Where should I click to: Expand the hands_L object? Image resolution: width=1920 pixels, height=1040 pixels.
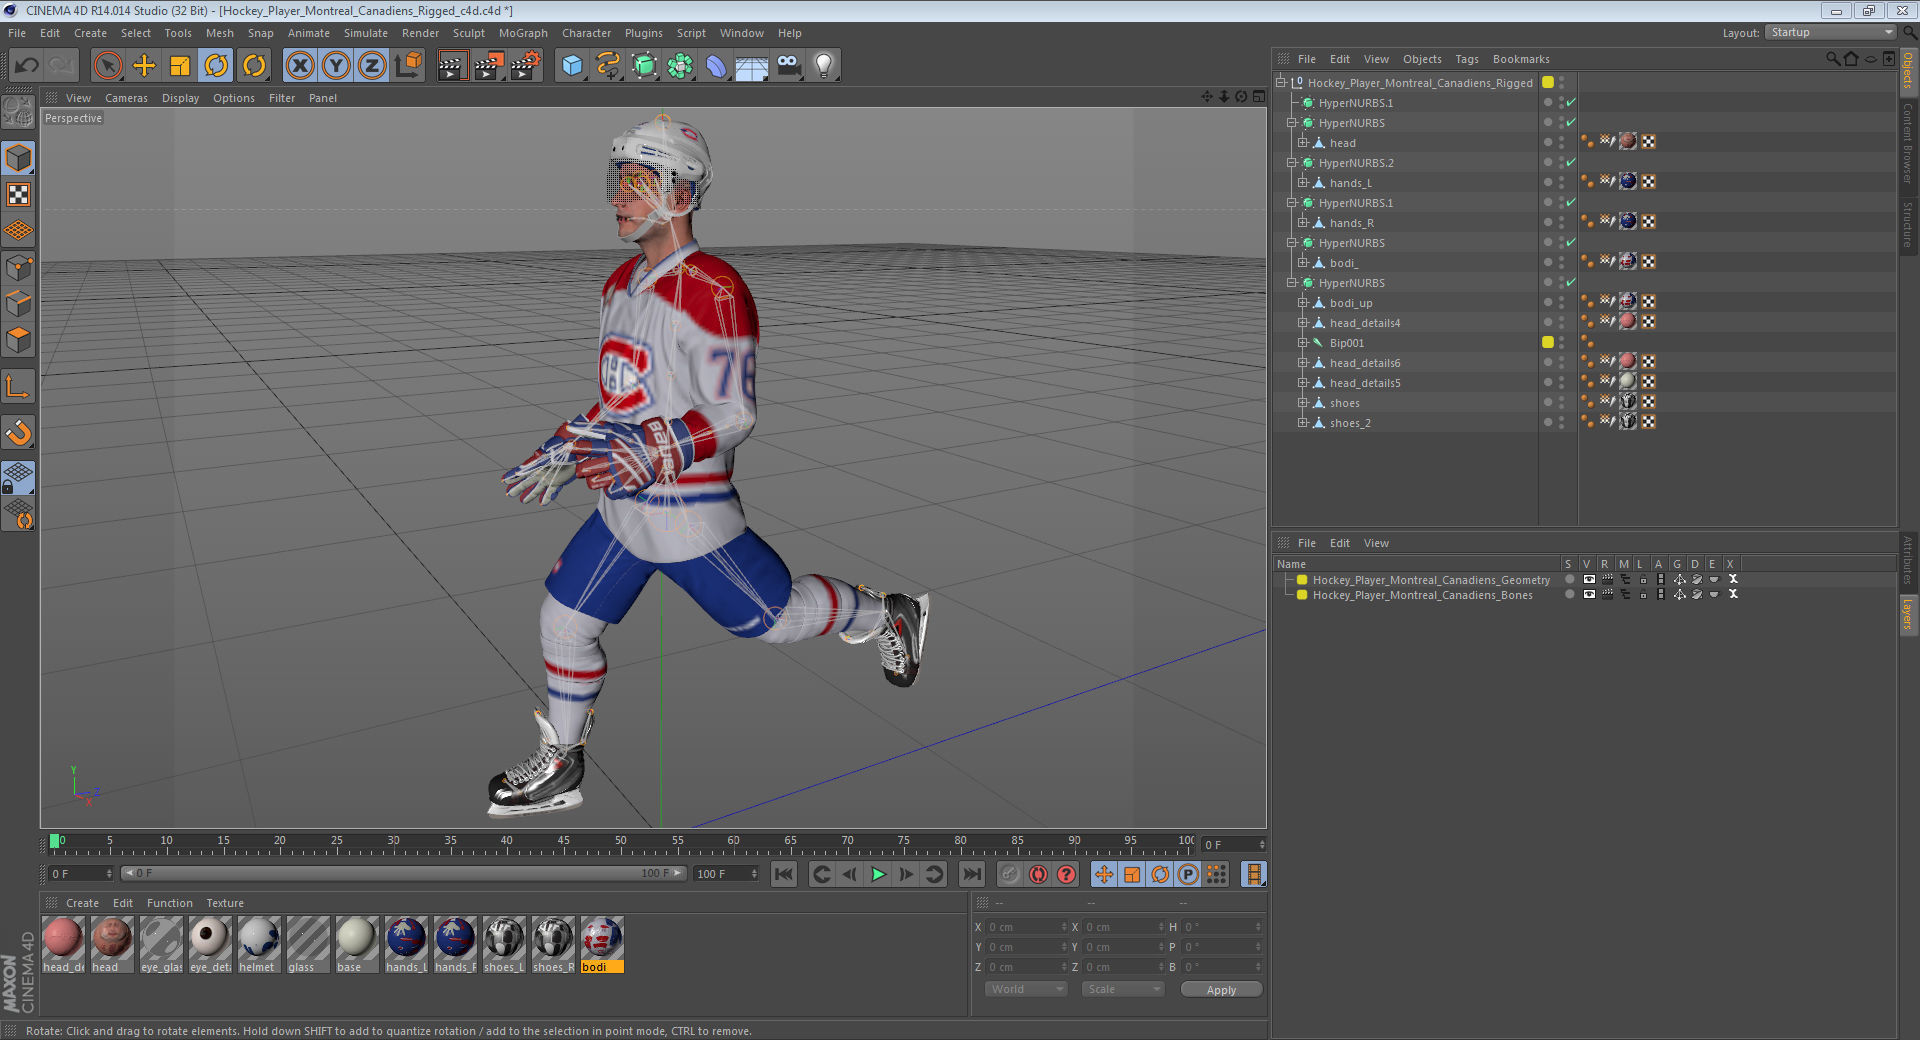pos(1303,183)
